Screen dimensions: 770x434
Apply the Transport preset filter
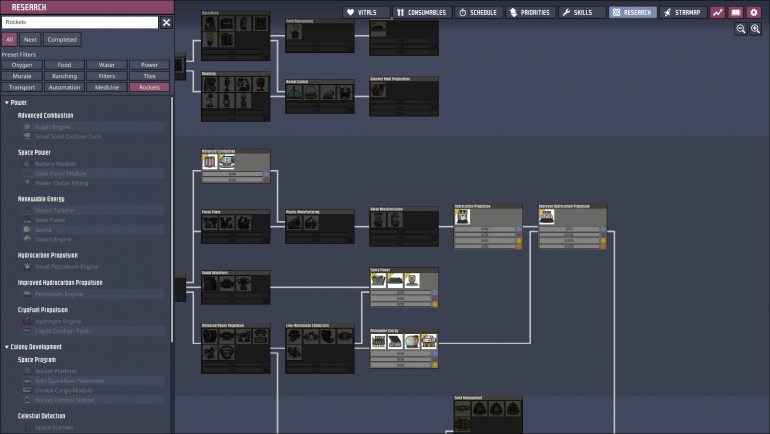[x=22, y=87]
